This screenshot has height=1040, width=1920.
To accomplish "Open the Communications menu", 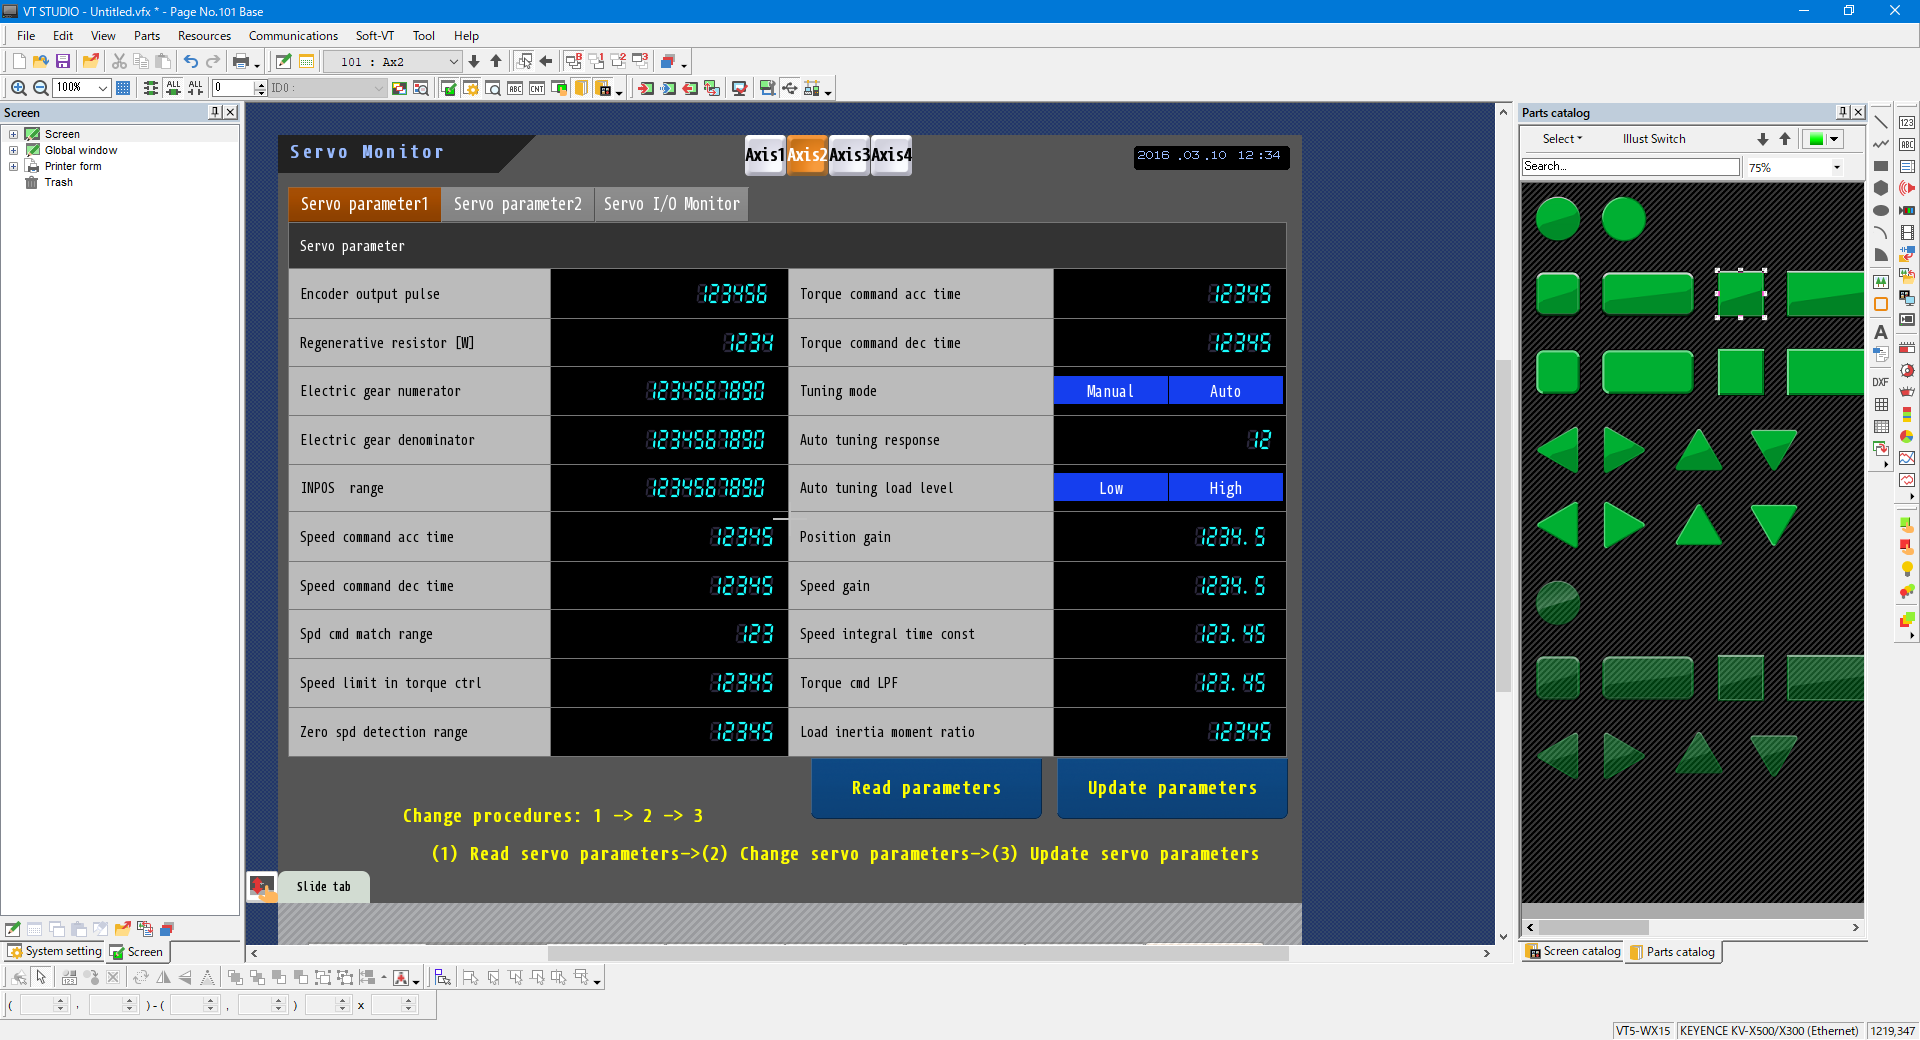I will click(x=293, y=36).
